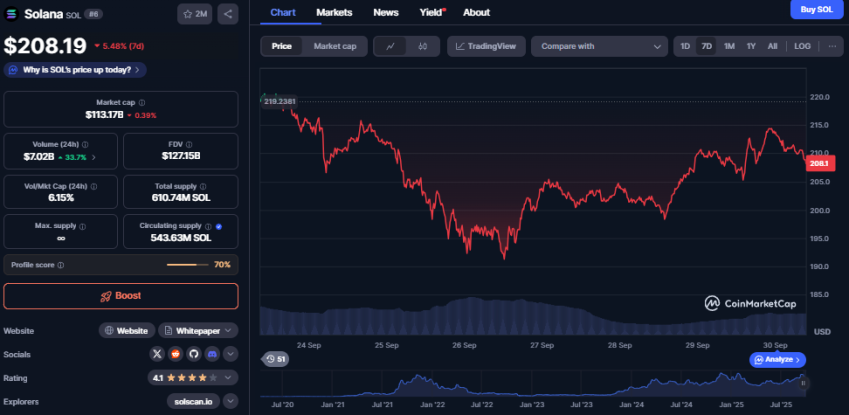Open the Compare with dropdown
This screenshot has height=415, width=849.
(599, 46)
